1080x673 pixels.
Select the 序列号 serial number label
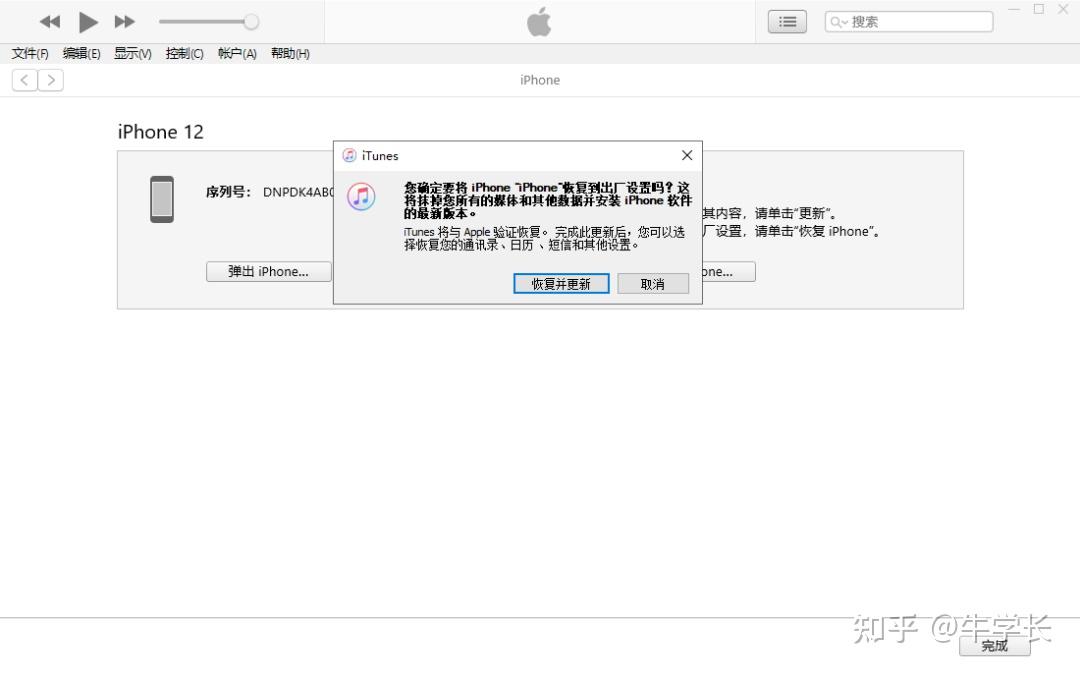228,192
